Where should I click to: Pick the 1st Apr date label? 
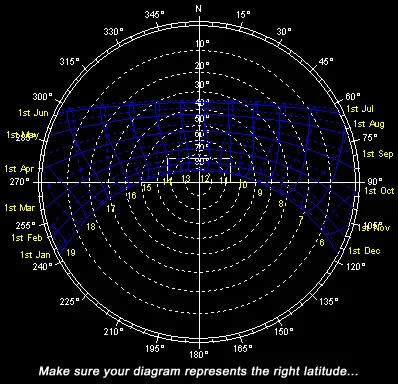tap(19, 169)
